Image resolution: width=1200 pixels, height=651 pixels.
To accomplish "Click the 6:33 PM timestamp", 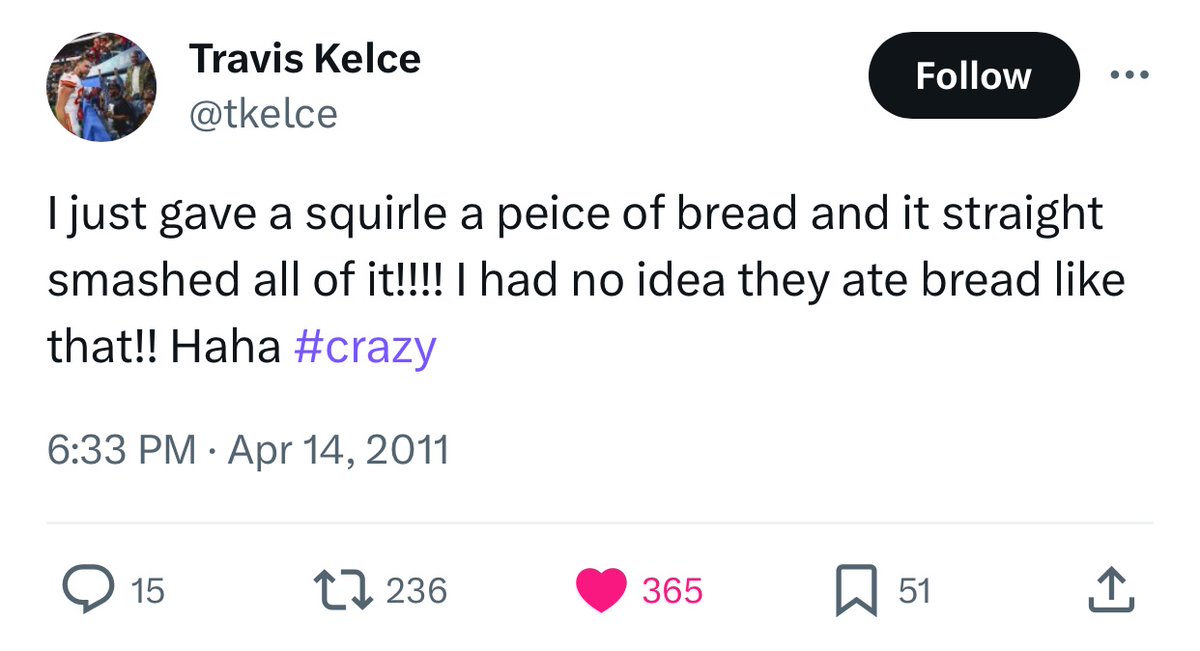I will pos(120,450).
